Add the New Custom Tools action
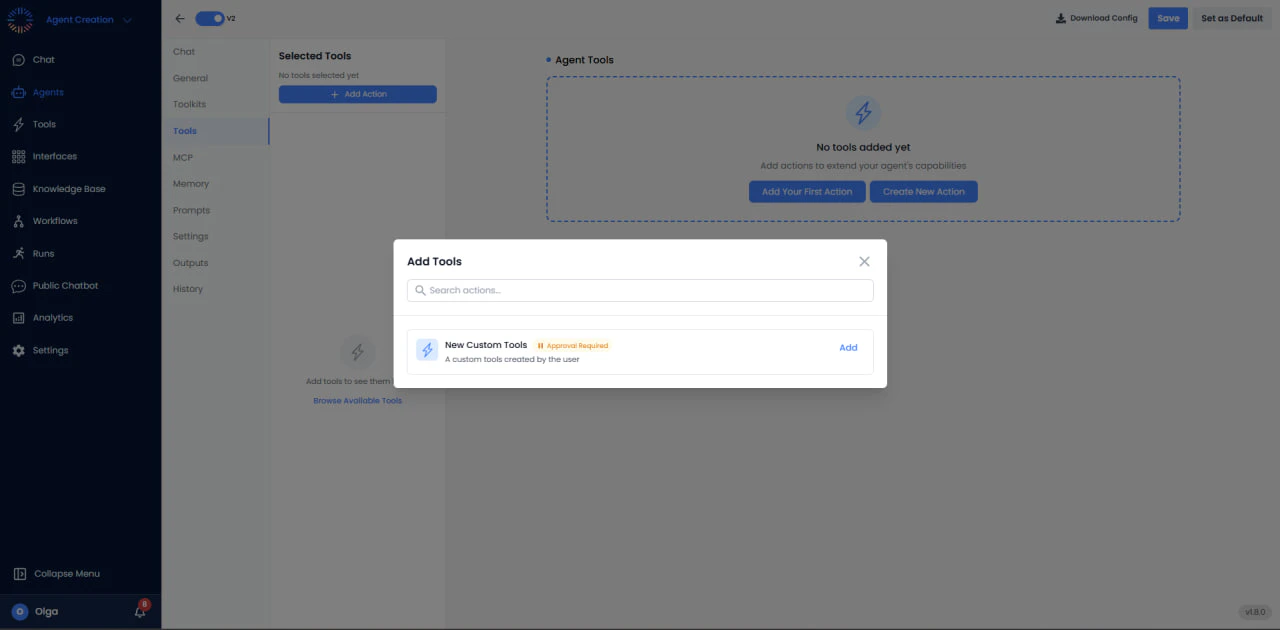 click(848, 347)
